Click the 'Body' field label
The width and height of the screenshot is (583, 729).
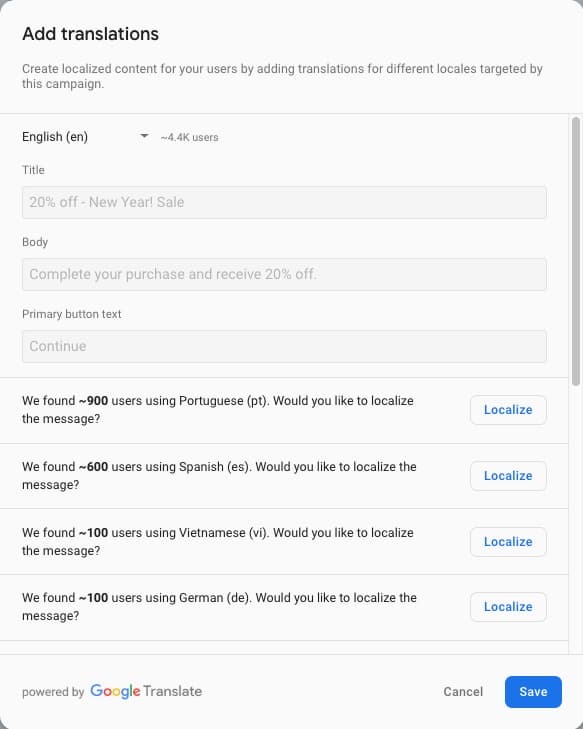pyautogui.click(x=35, y=242)
